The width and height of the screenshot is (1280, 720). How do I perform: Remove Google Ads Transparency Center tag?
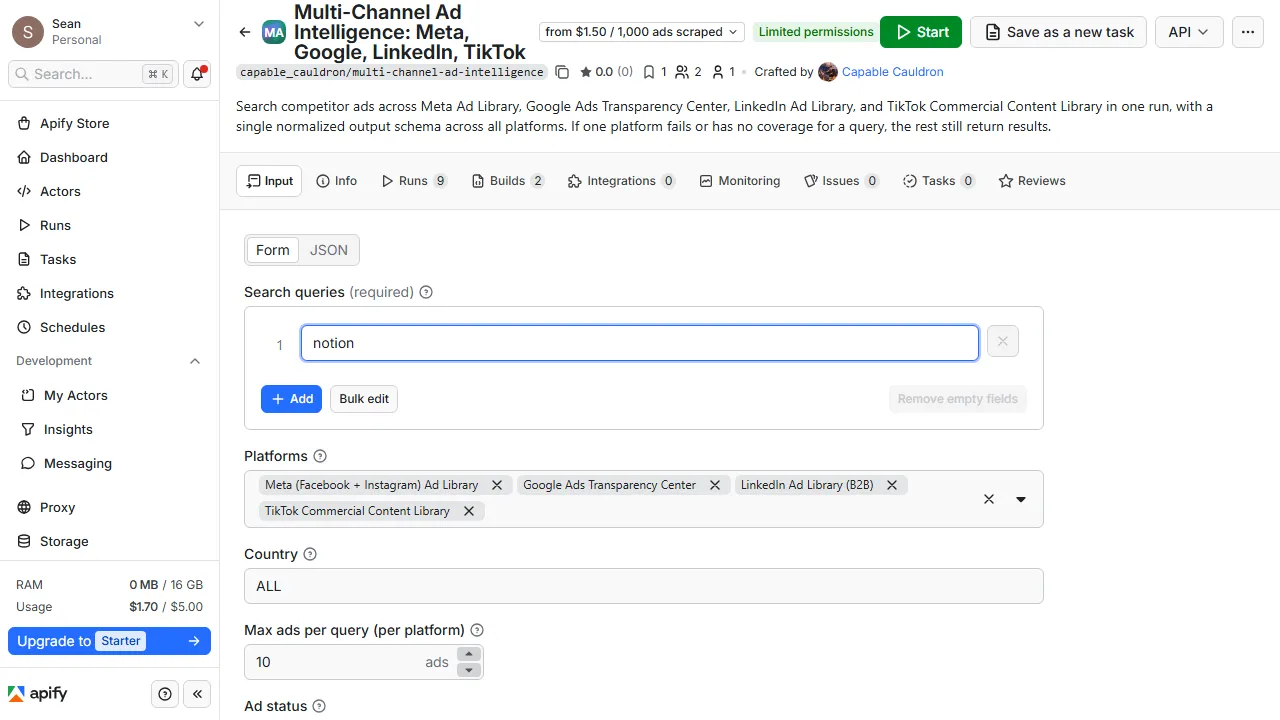[x=714, y=485]
